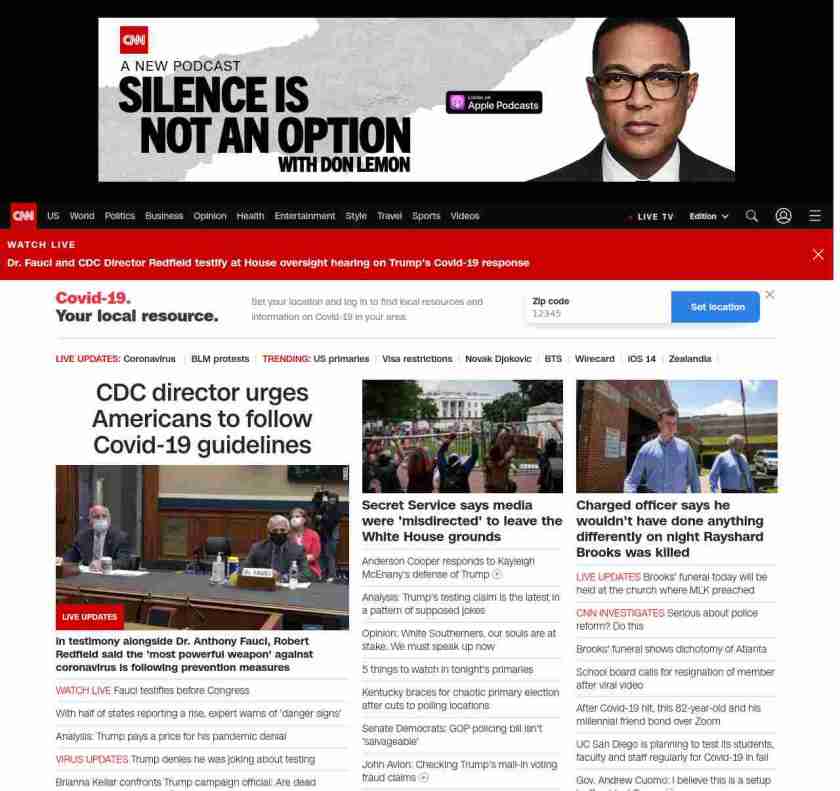Image resolution: width=840 pixels, height=791 pixels.
Task: Open the user account profile icon
Action: tap(783, 216)
